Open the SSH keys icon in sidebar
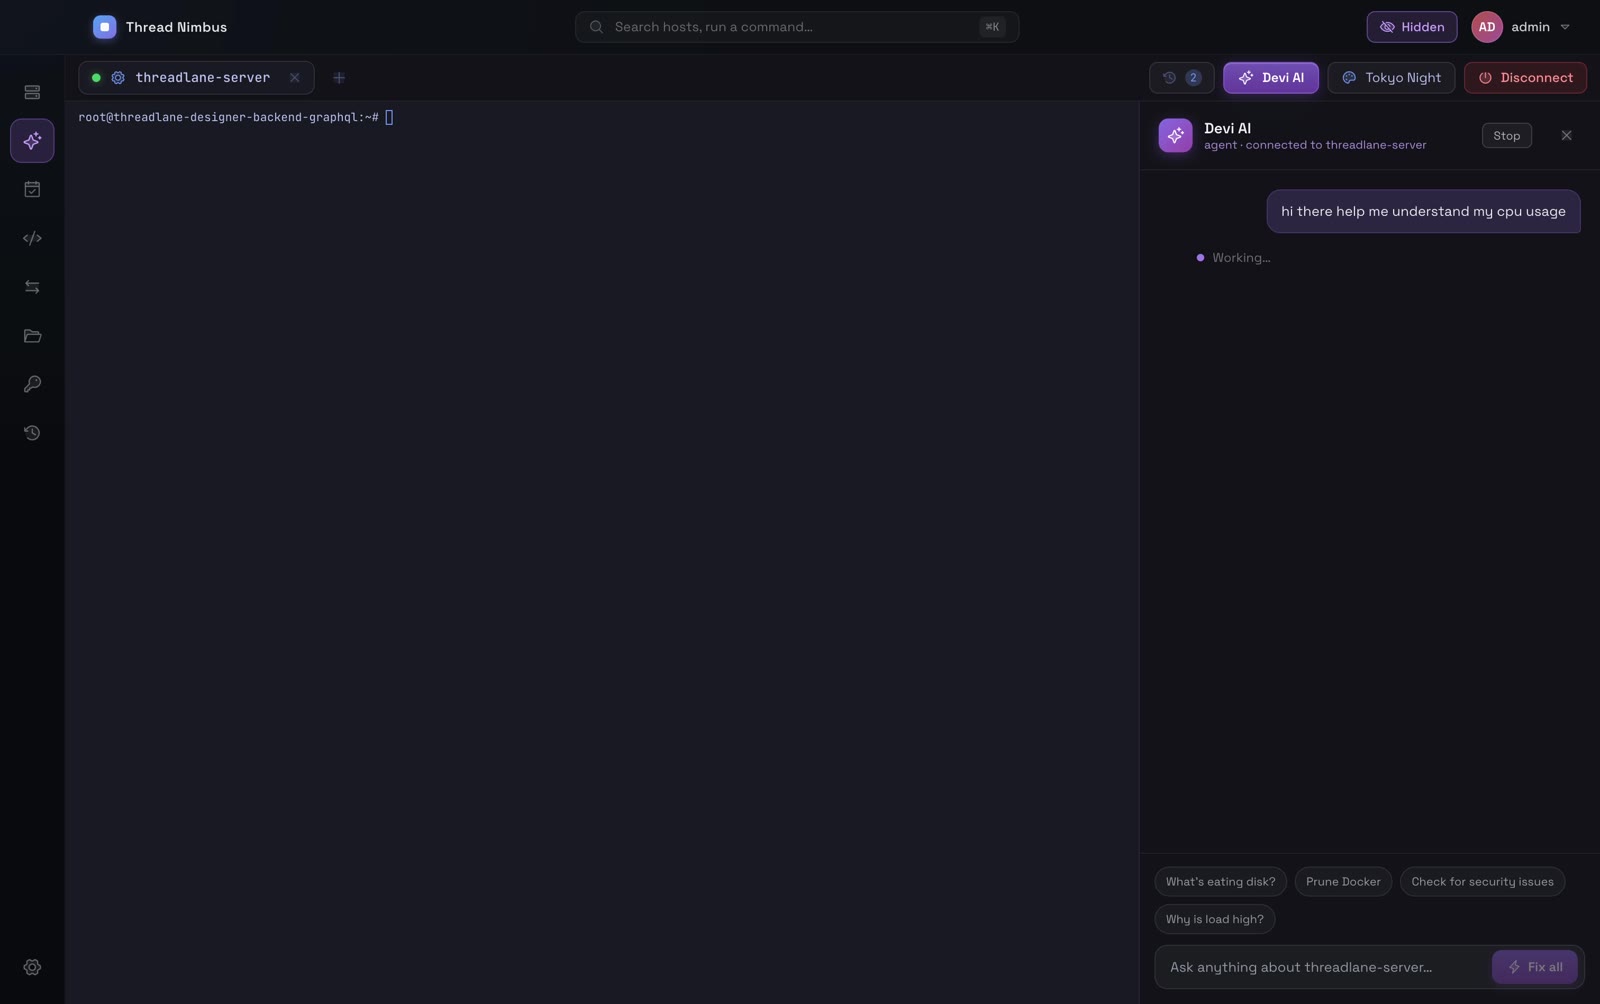 coord(32,384)
